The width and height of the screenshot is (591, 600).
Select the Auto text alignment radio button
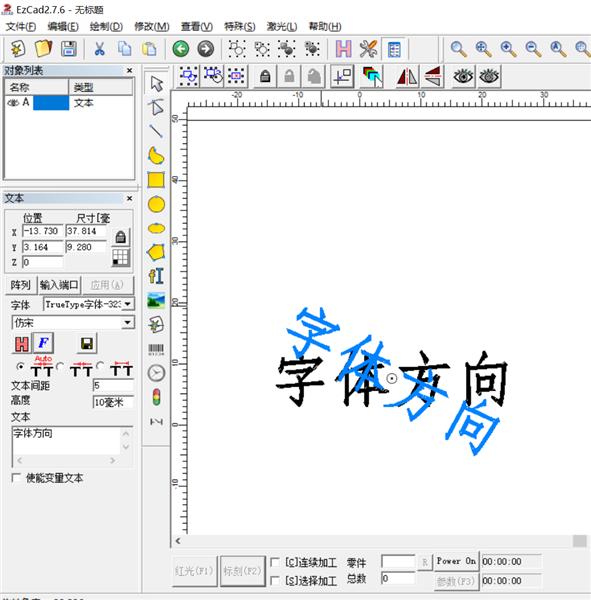tap(21, 366)
